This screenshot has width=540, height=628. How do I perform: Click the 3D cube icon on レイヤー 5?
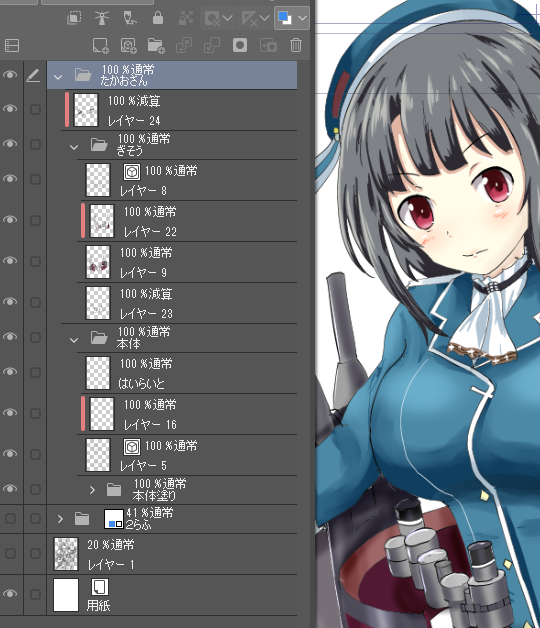[x=132, y=447]
